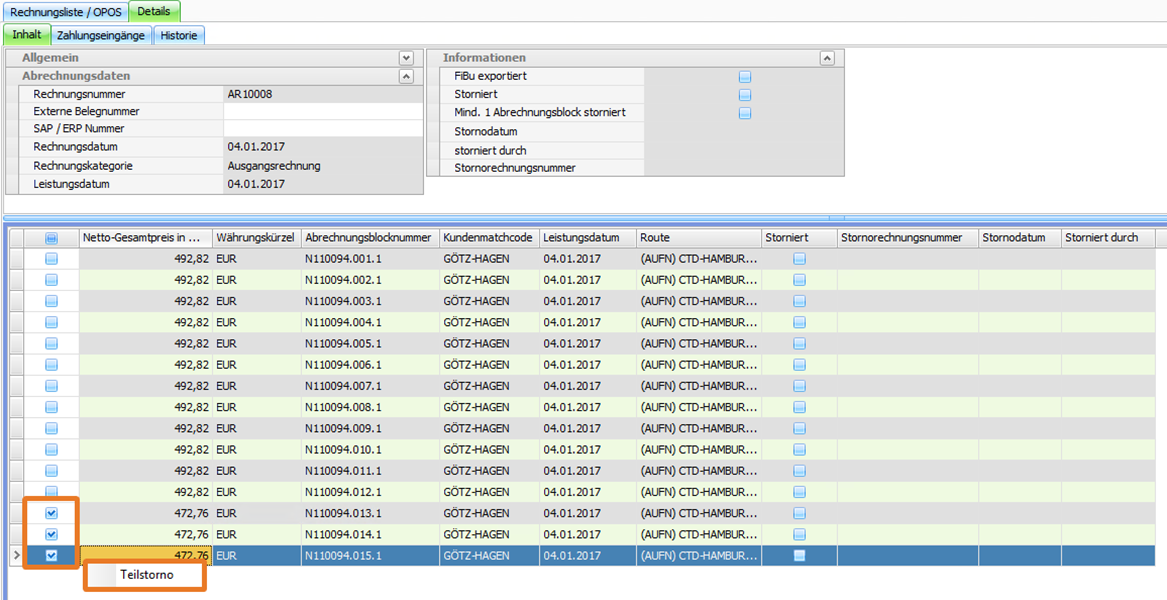
Task: Switch to Rechnungsliste / OPOS tab
Action: [x=64, y=11]
